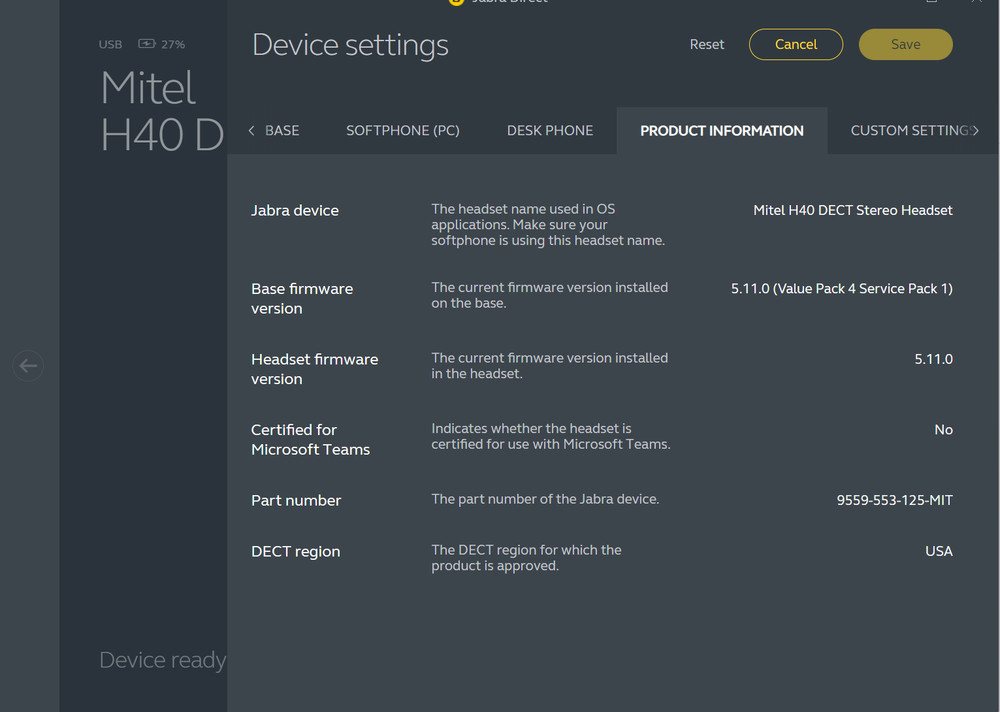Open the DESK PHONE tab
Image resolution: width=1000 pixels, height=712 pixels.
[x=550, y=130]
